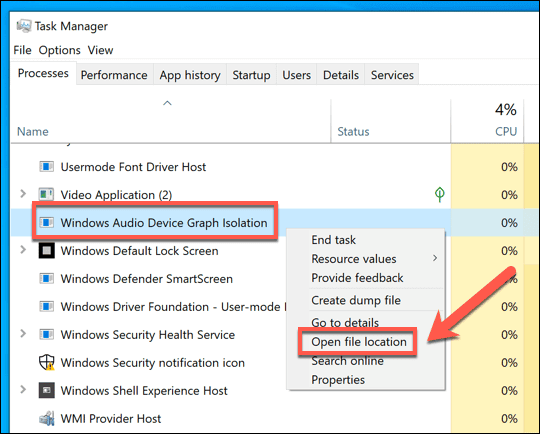Viewport: 540px width, 434px height.
Task: Expand the Windows Security Health Service group
Action: point(23,333)
